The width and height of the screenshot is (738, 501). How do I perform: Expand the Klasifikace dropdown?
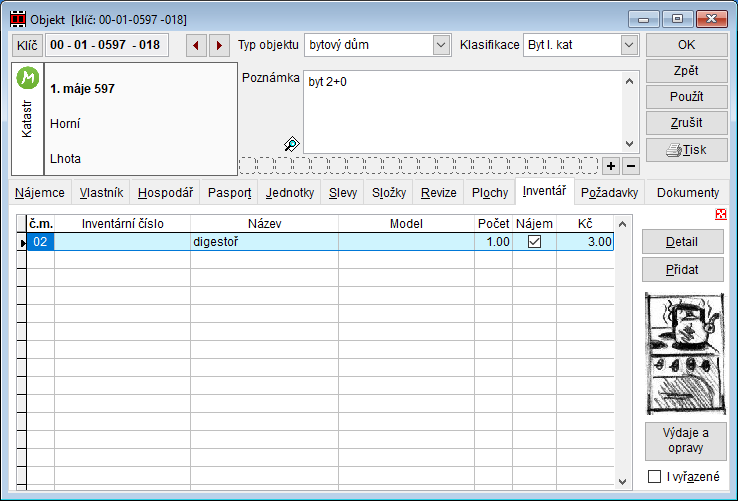628,45
